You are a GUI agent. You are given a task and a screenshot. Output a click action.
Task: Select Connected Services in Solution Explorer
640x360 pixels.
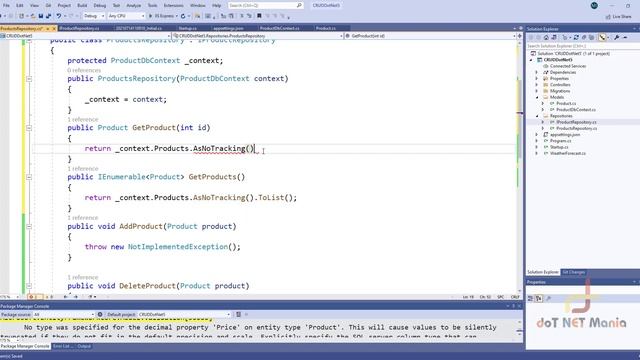tap(567, 66)
